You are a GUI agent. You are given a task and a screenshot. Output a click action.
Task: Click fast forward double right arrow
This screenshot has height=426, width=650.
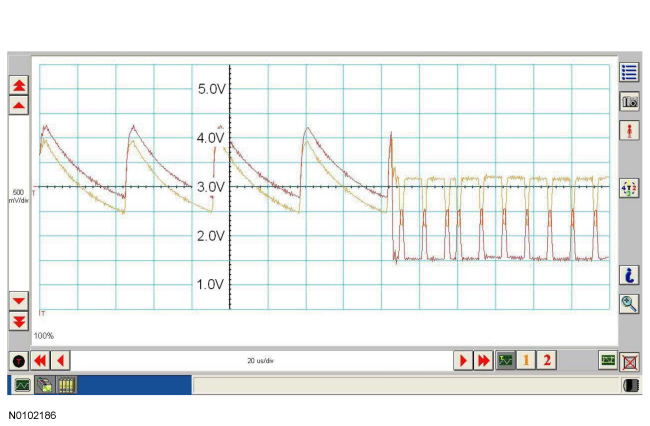pos(484,360)
